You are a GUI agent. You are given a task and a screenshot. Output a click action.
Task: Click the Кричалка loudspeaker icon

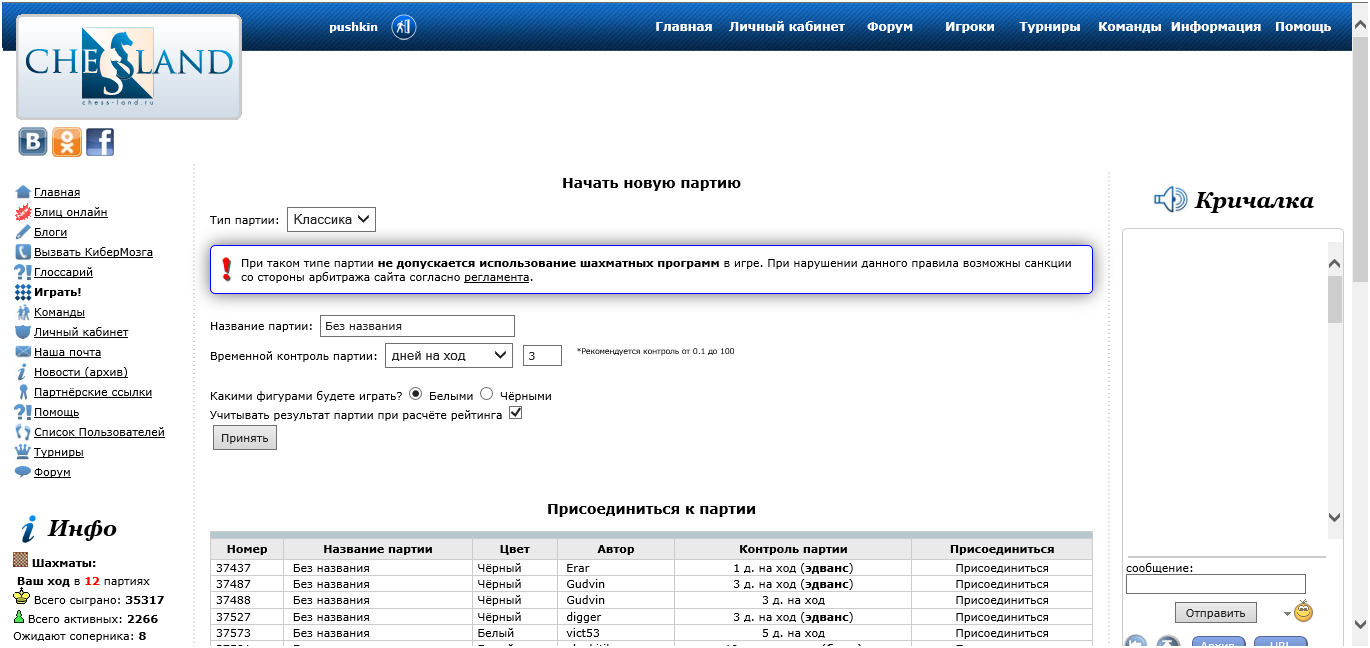click(1170, 200)
